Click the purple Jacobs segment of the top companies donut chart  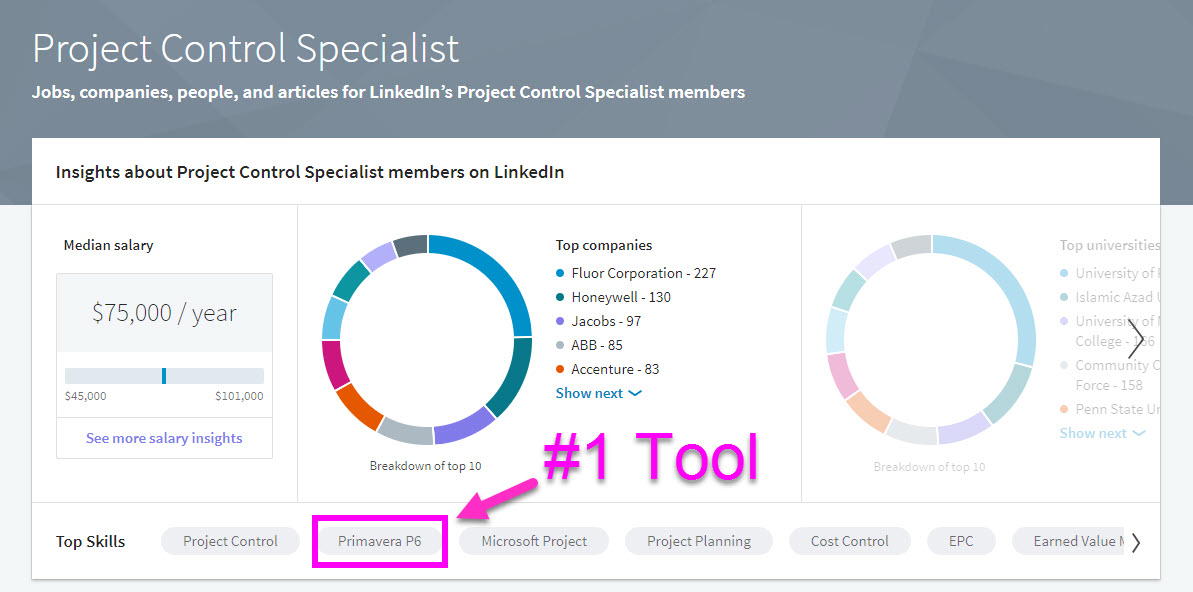(466, 425)
